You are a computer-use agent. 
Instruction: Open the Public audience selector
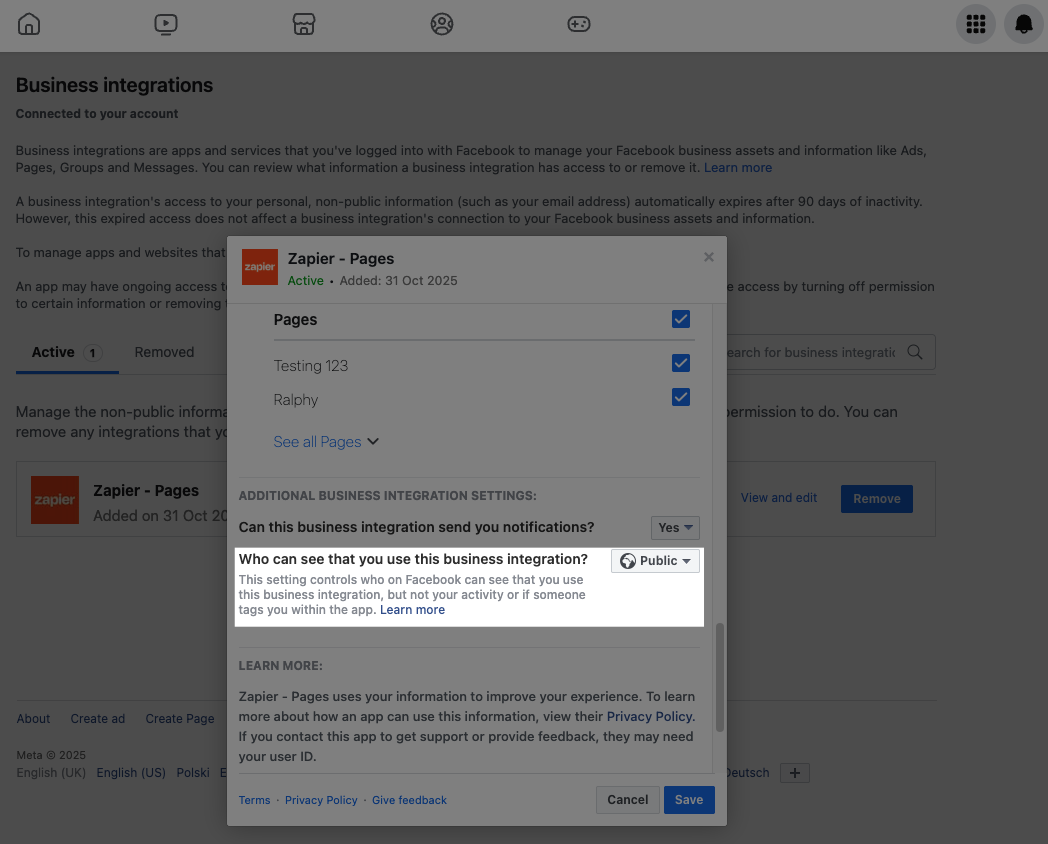click(655, 560)
